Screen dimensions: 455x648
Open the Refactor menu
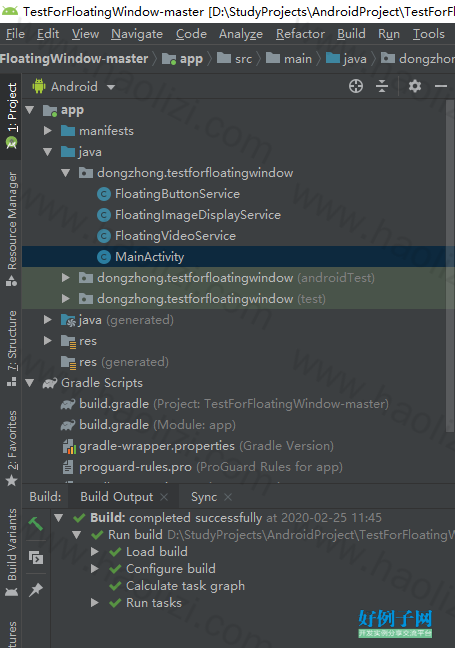(x=300, y=34)
